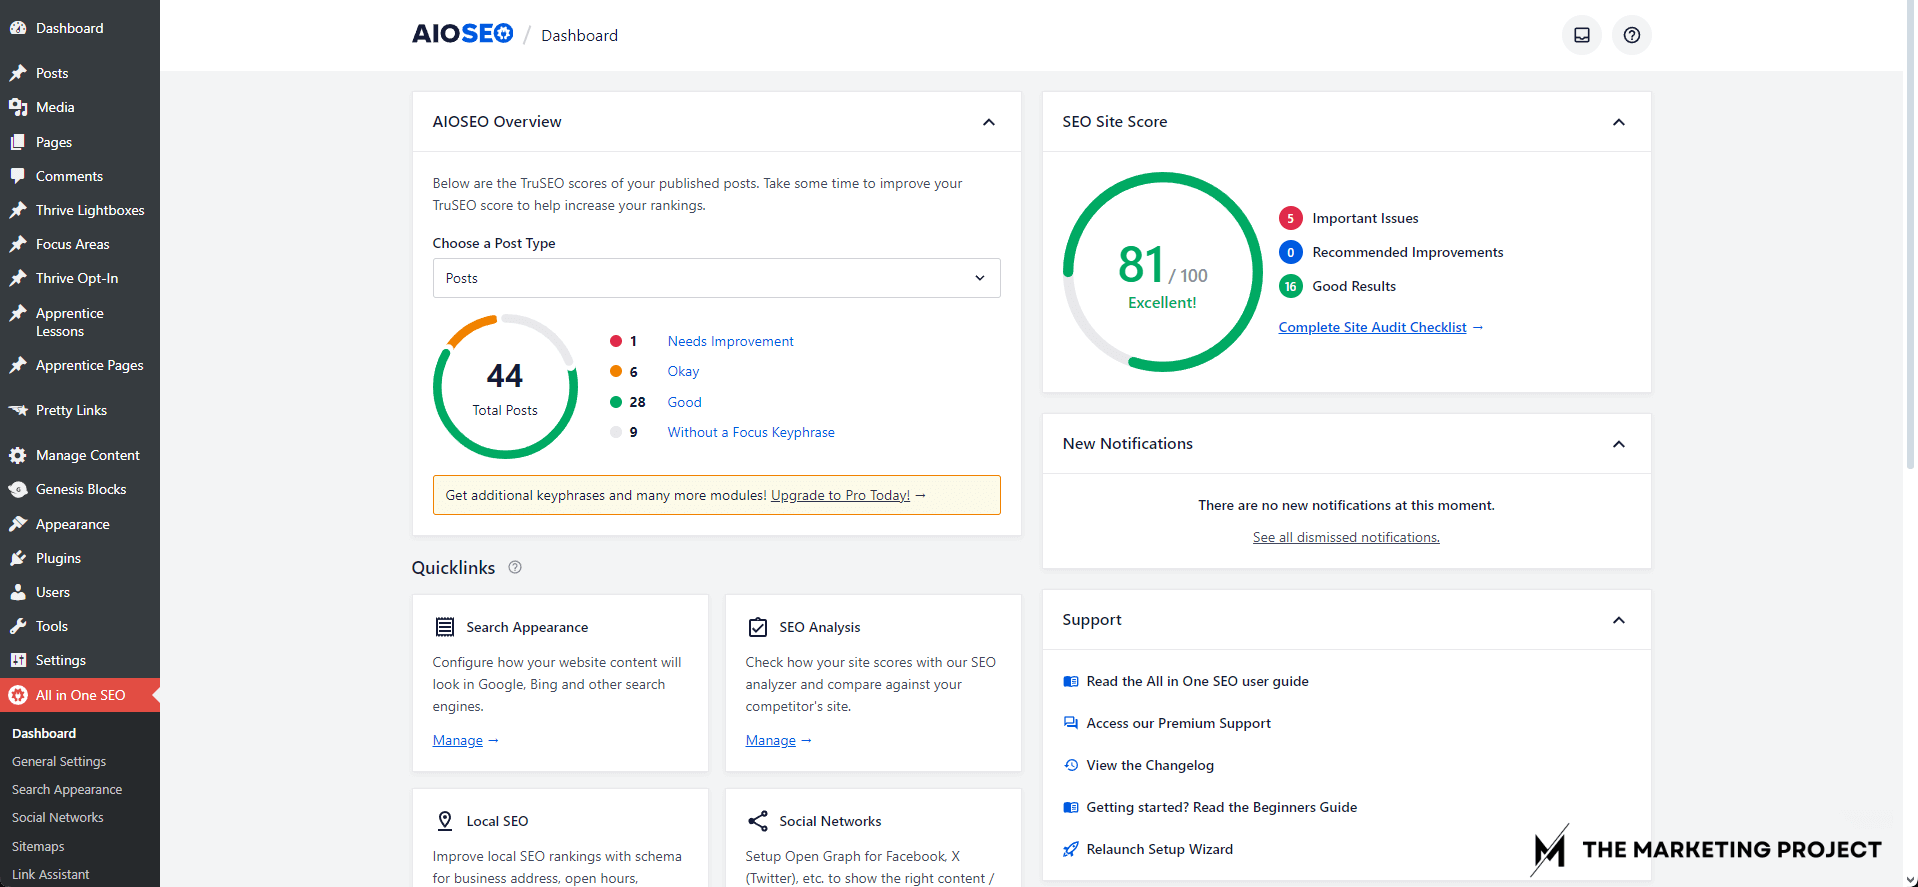
Task: Open the Settings menu in sidebar
Action: pos(80,660)
